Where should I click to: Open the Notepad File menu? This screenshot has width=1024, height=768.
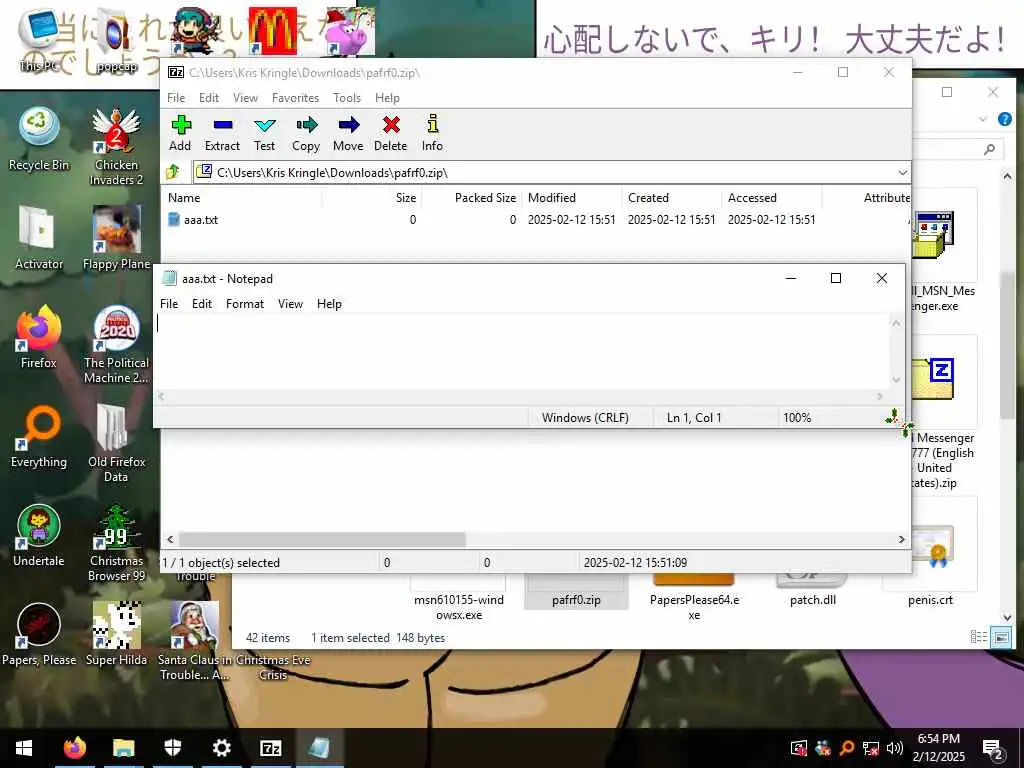(169, 304)
